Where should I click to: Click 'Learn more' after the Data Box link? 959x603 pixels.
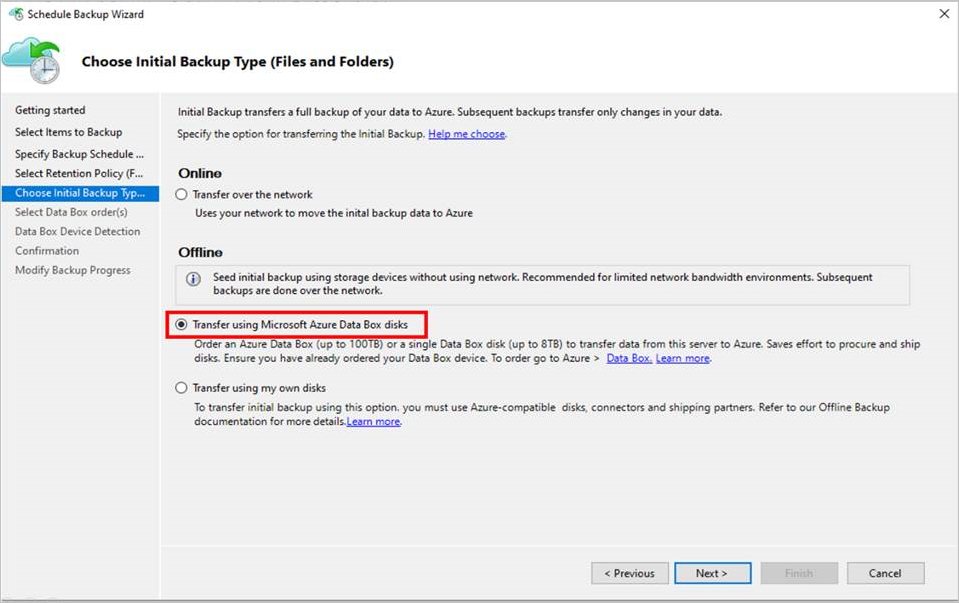pyautogui.click(x=683, y=357)
